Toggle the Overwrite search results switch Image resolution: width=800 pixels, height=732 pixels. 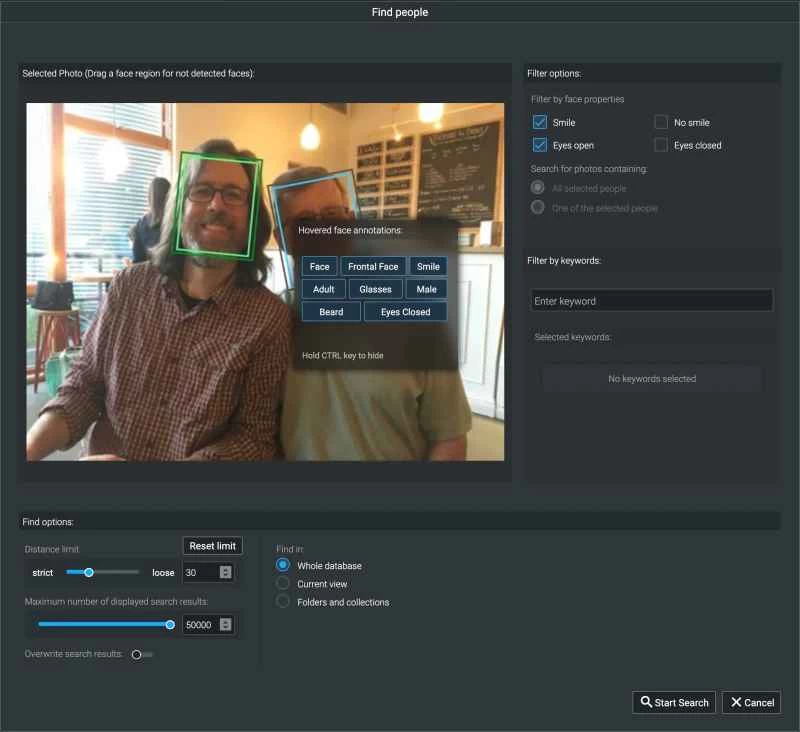(142, 654)
